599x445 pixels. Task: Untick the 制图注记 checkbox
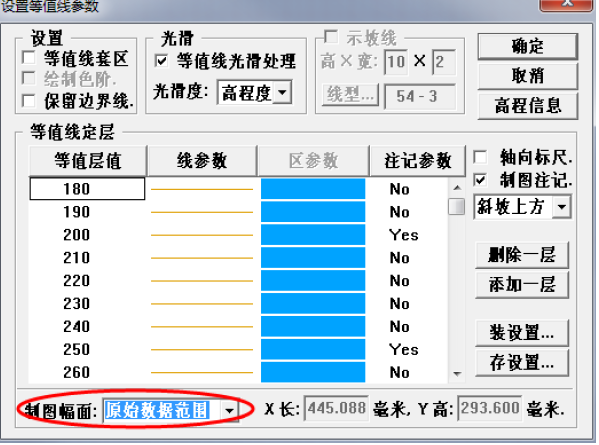point(480,180)
